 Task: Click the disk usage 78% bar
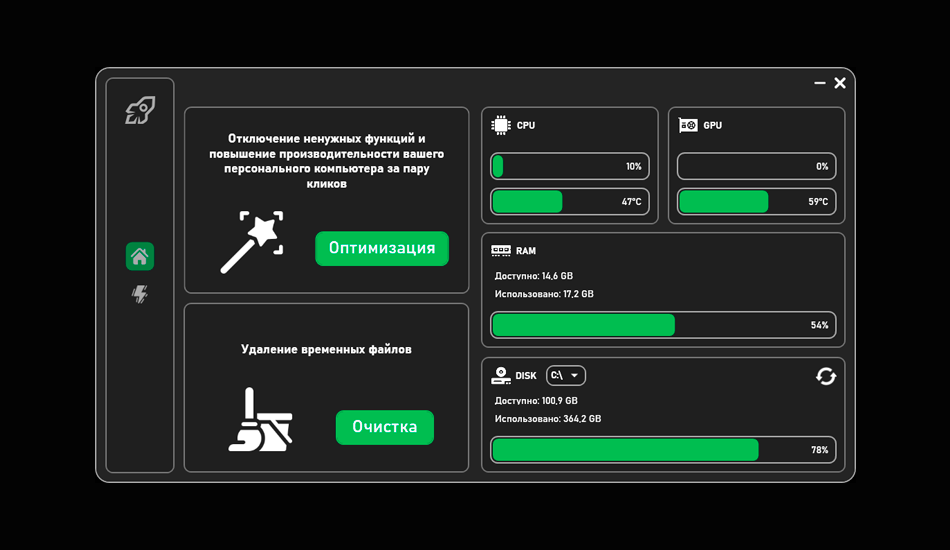(x=663, y=450)
